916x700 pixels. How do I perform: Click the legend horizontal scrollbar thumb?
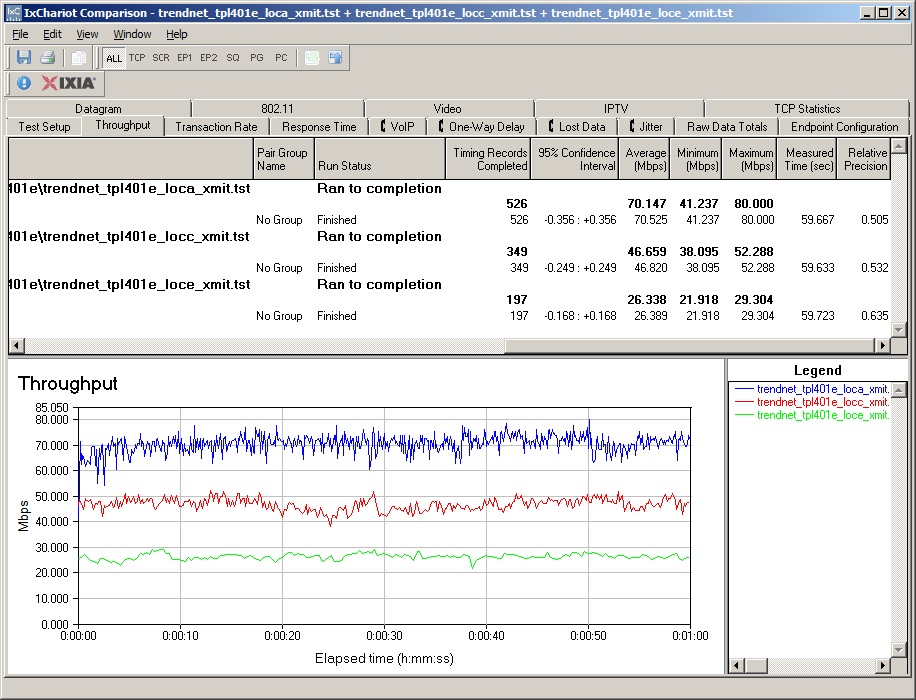coord(756,666)
